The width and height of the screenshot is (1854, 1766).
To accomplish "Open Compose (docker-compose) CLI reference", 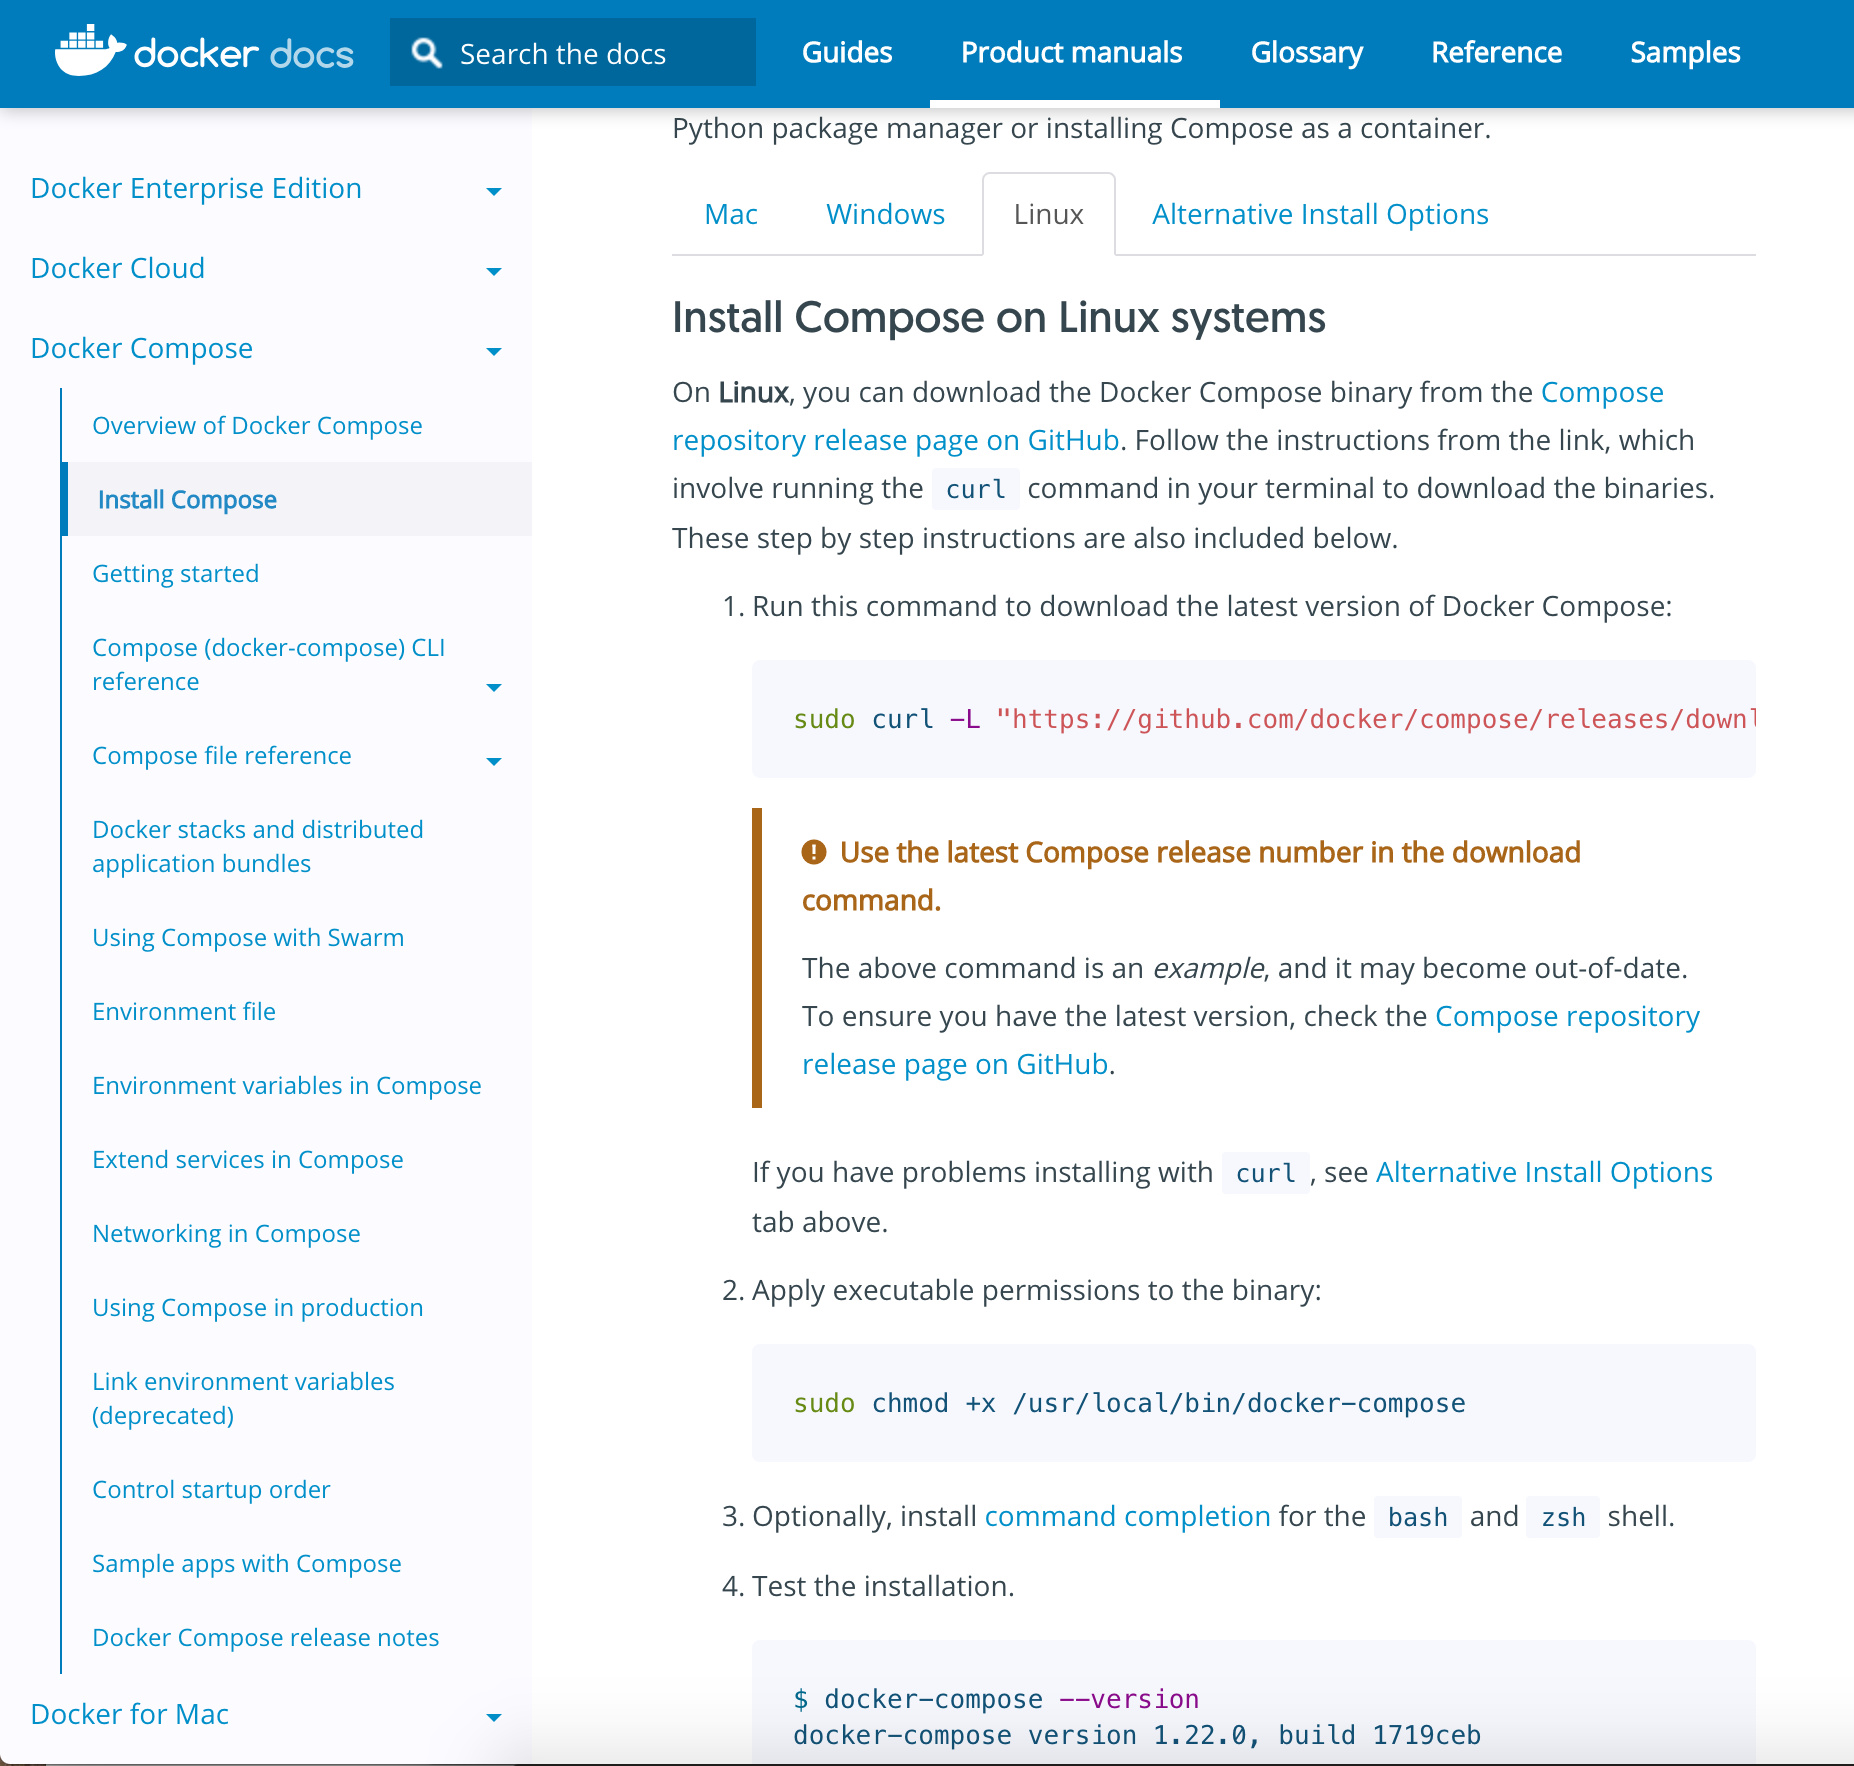I will [x=268, y=664].
